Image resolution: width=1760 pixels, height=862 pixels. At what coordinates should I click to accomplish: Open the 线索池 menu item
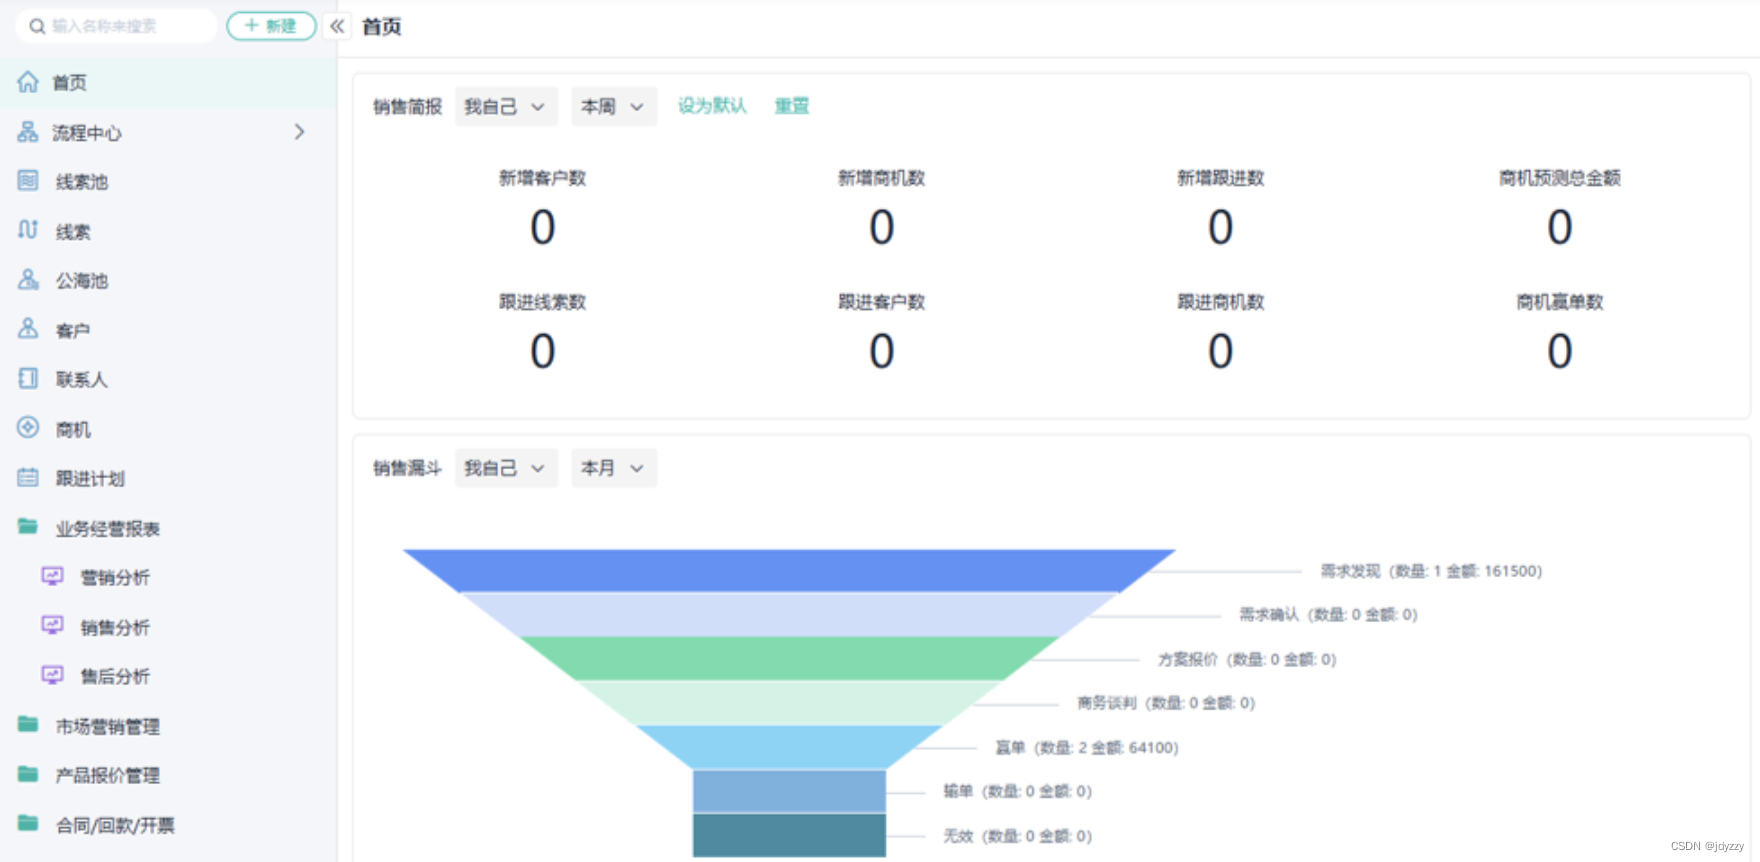(168, 181)
